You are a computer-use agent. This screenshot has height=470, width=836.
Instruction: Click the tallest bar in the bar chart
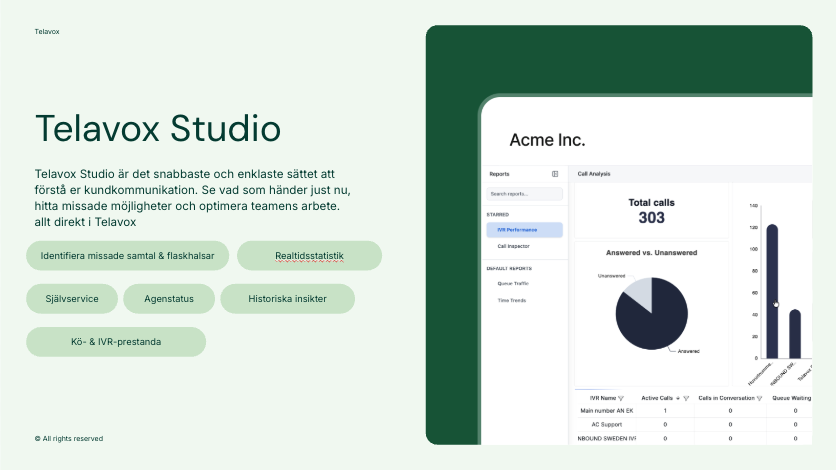pyautogui.click(x=771, y=290)
